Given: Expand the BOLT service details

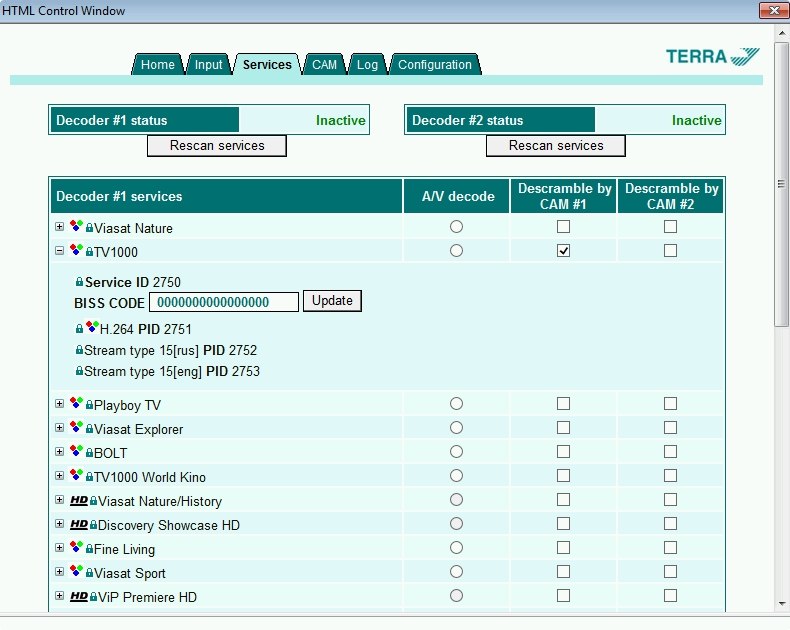Looking at the screenshot, I should [x=59, y=452].
